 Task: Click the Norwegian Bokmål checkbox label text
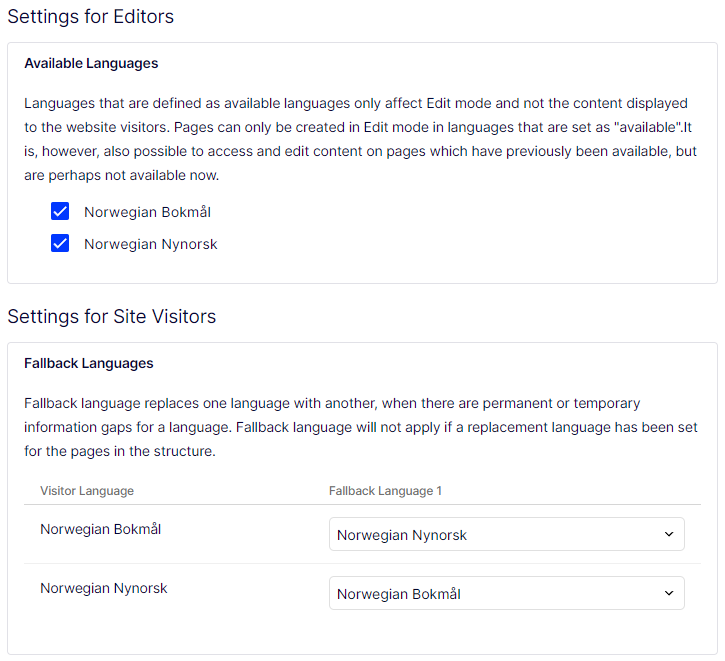coord(147,212)
